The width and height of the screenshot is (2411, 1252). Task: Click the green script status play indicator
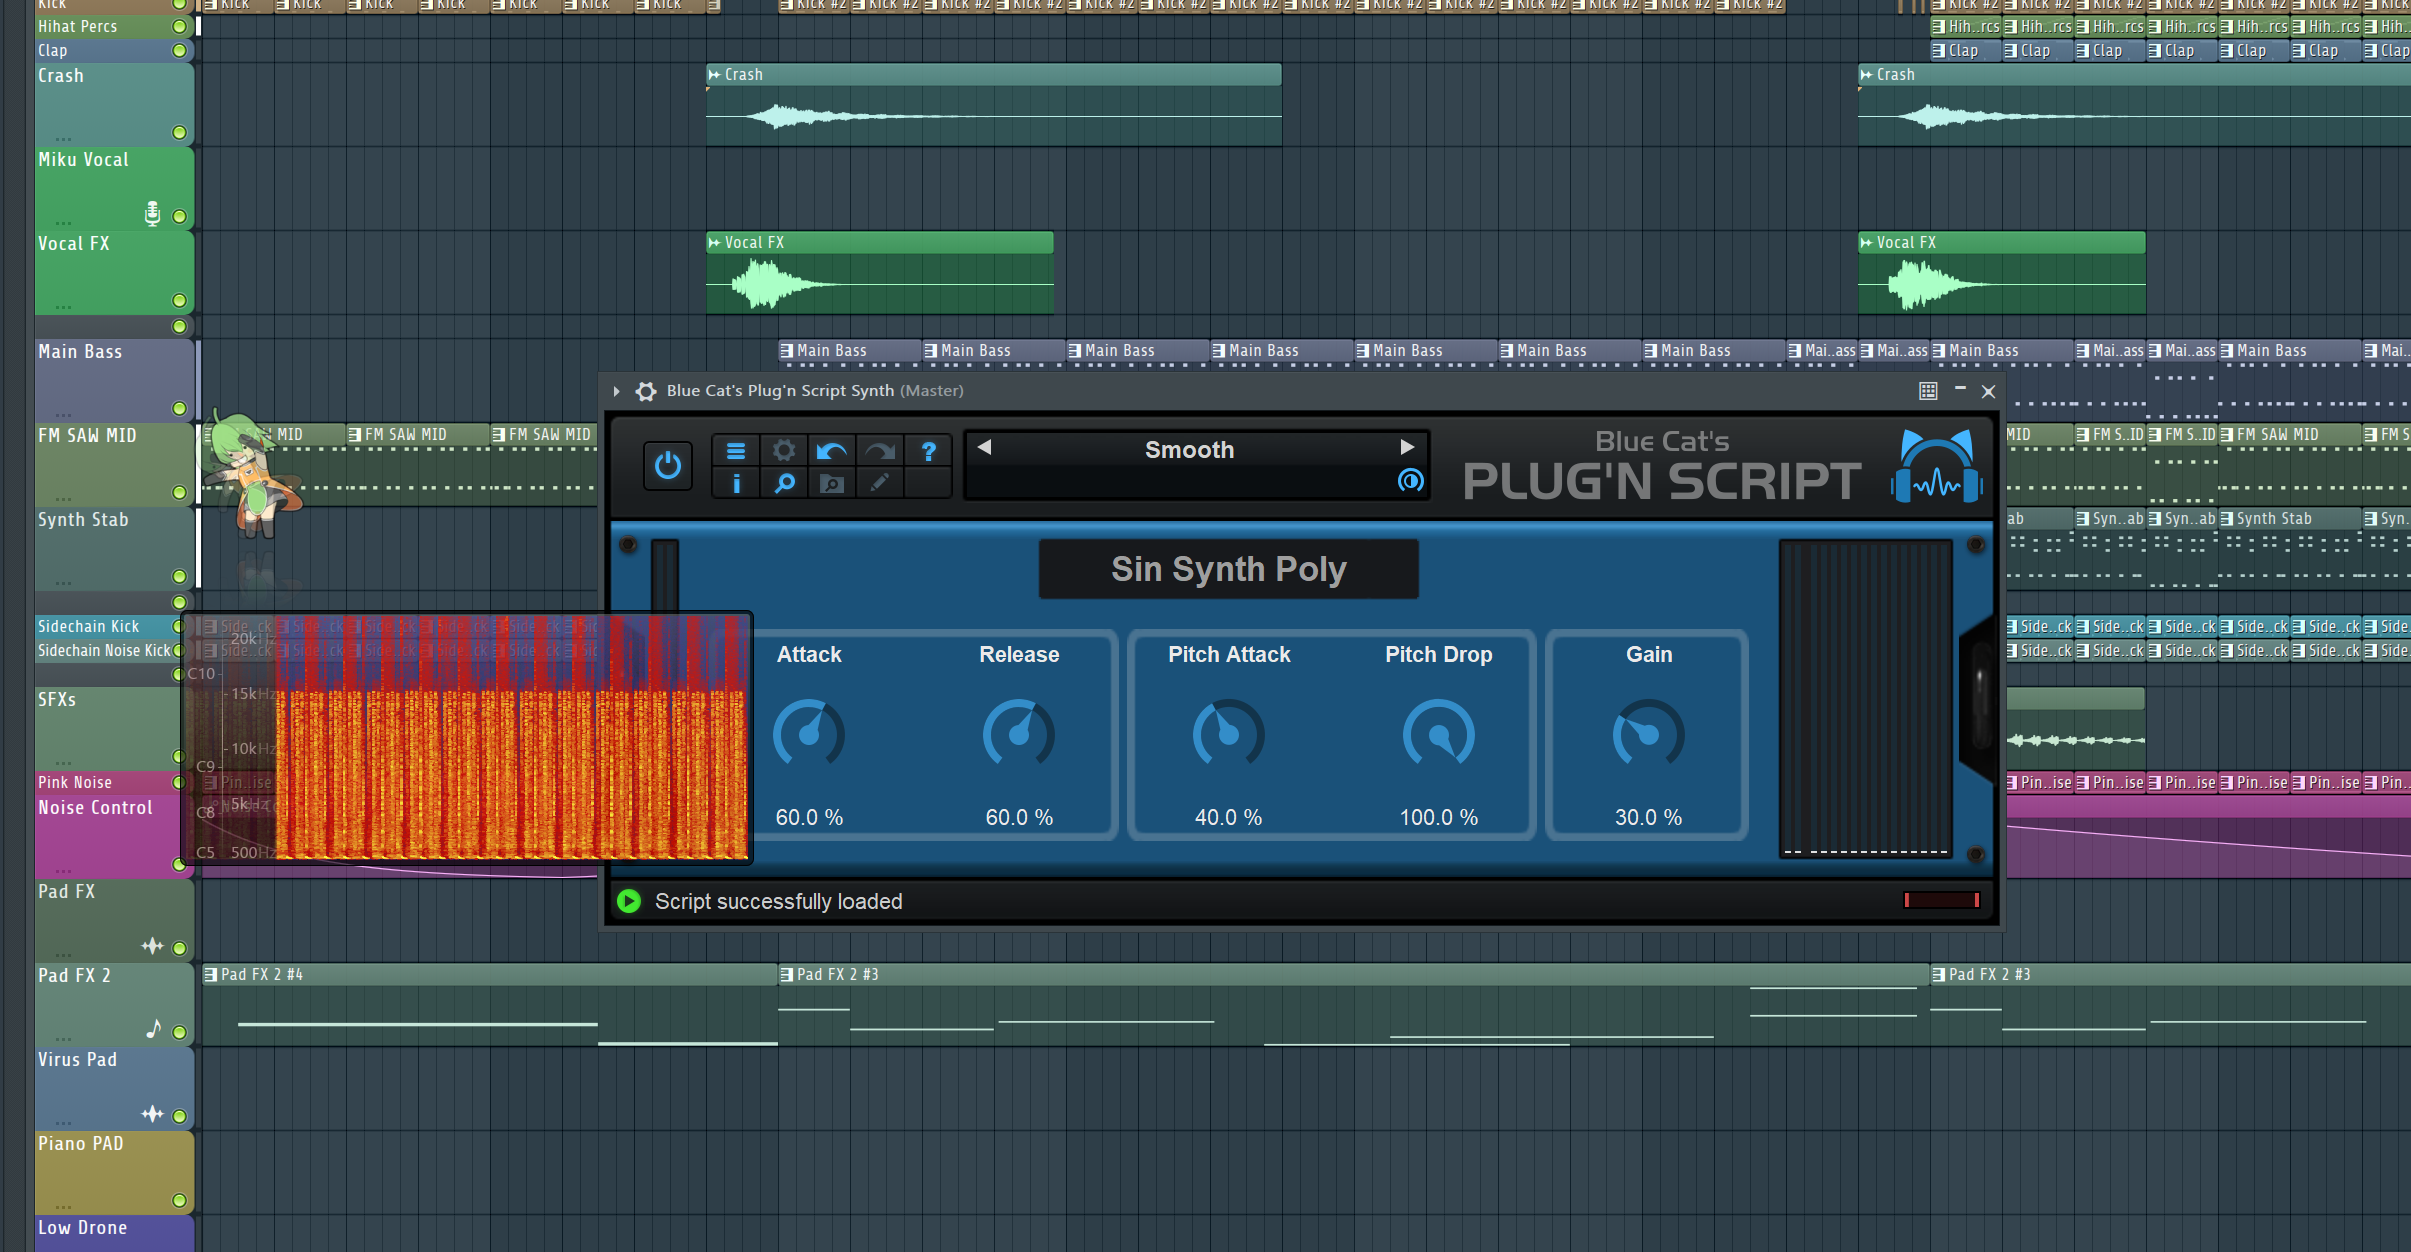point(629,901)
